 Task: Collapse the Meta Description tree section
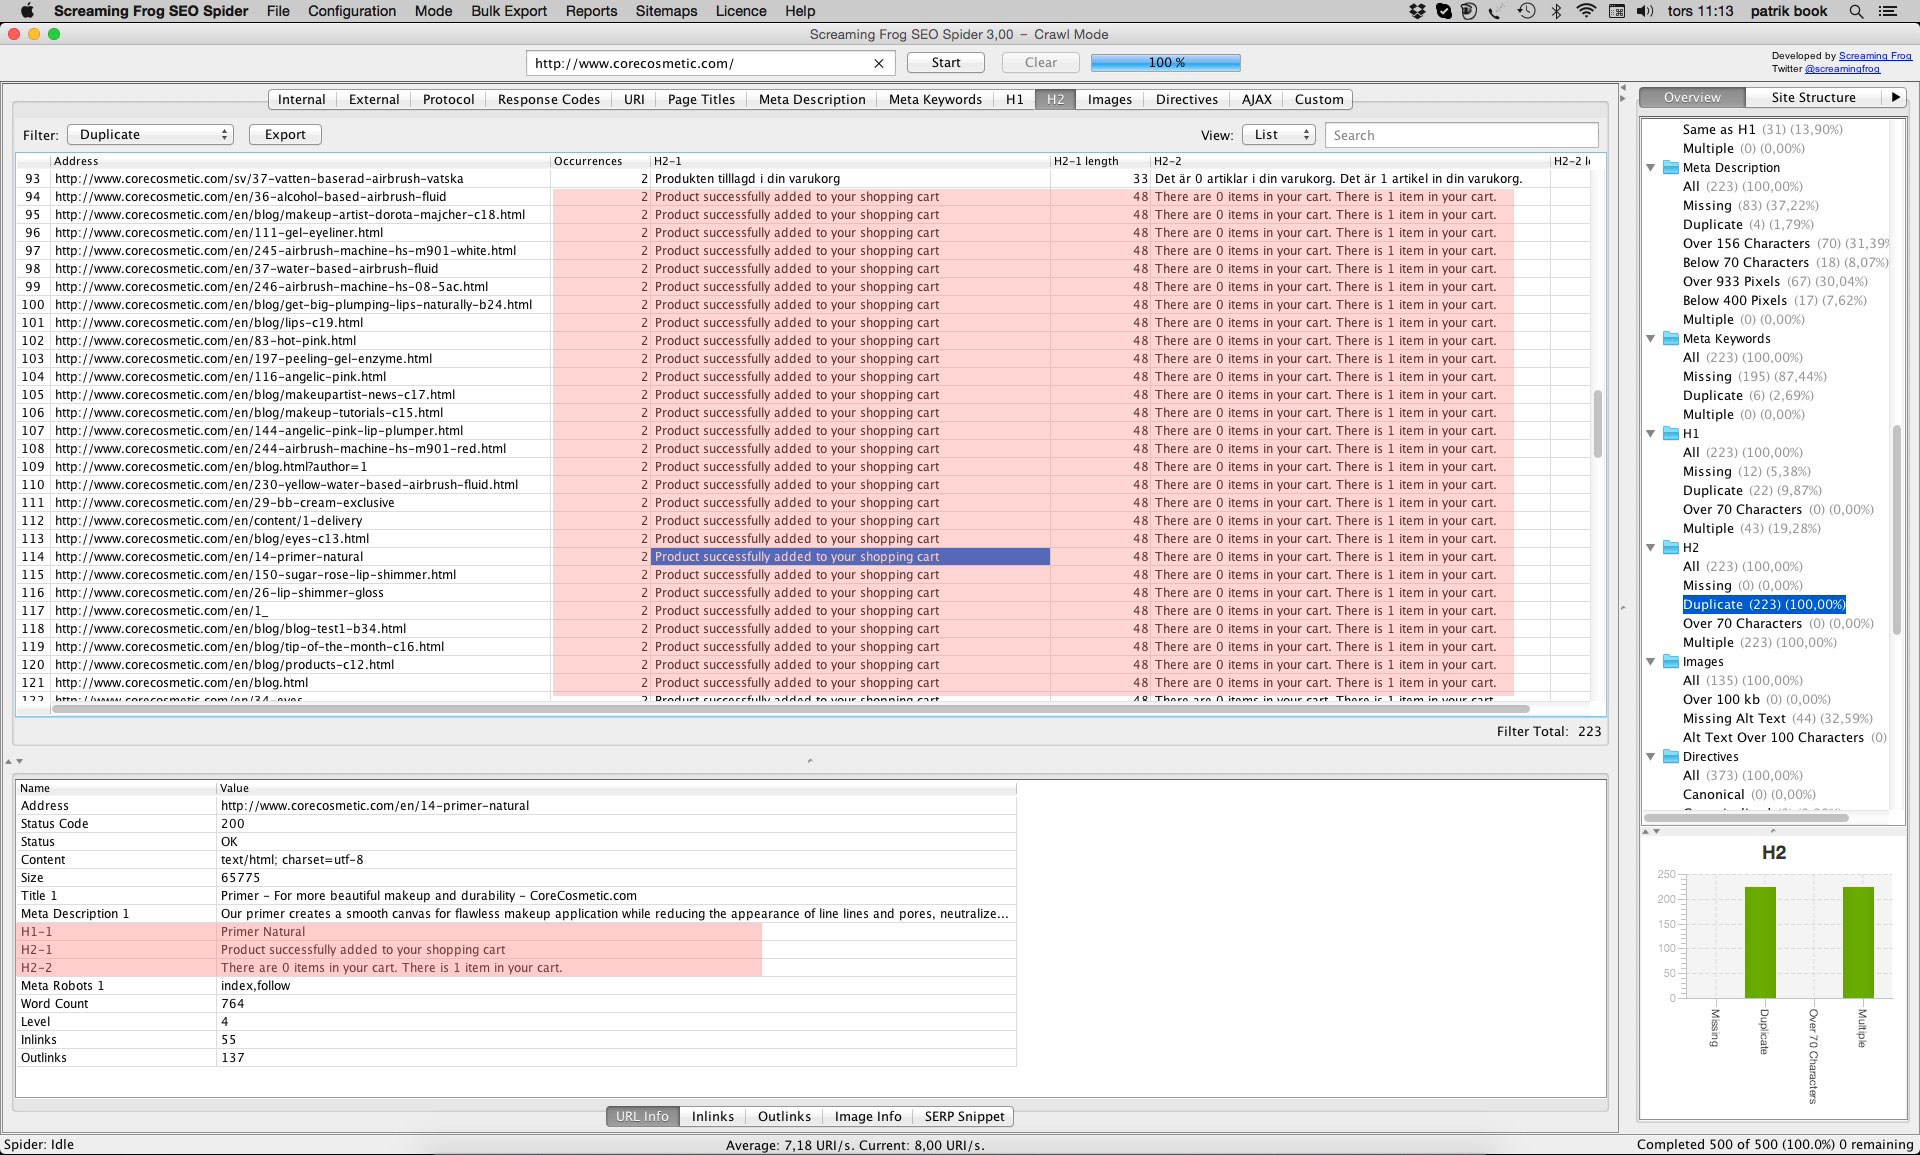[1651, 168]
